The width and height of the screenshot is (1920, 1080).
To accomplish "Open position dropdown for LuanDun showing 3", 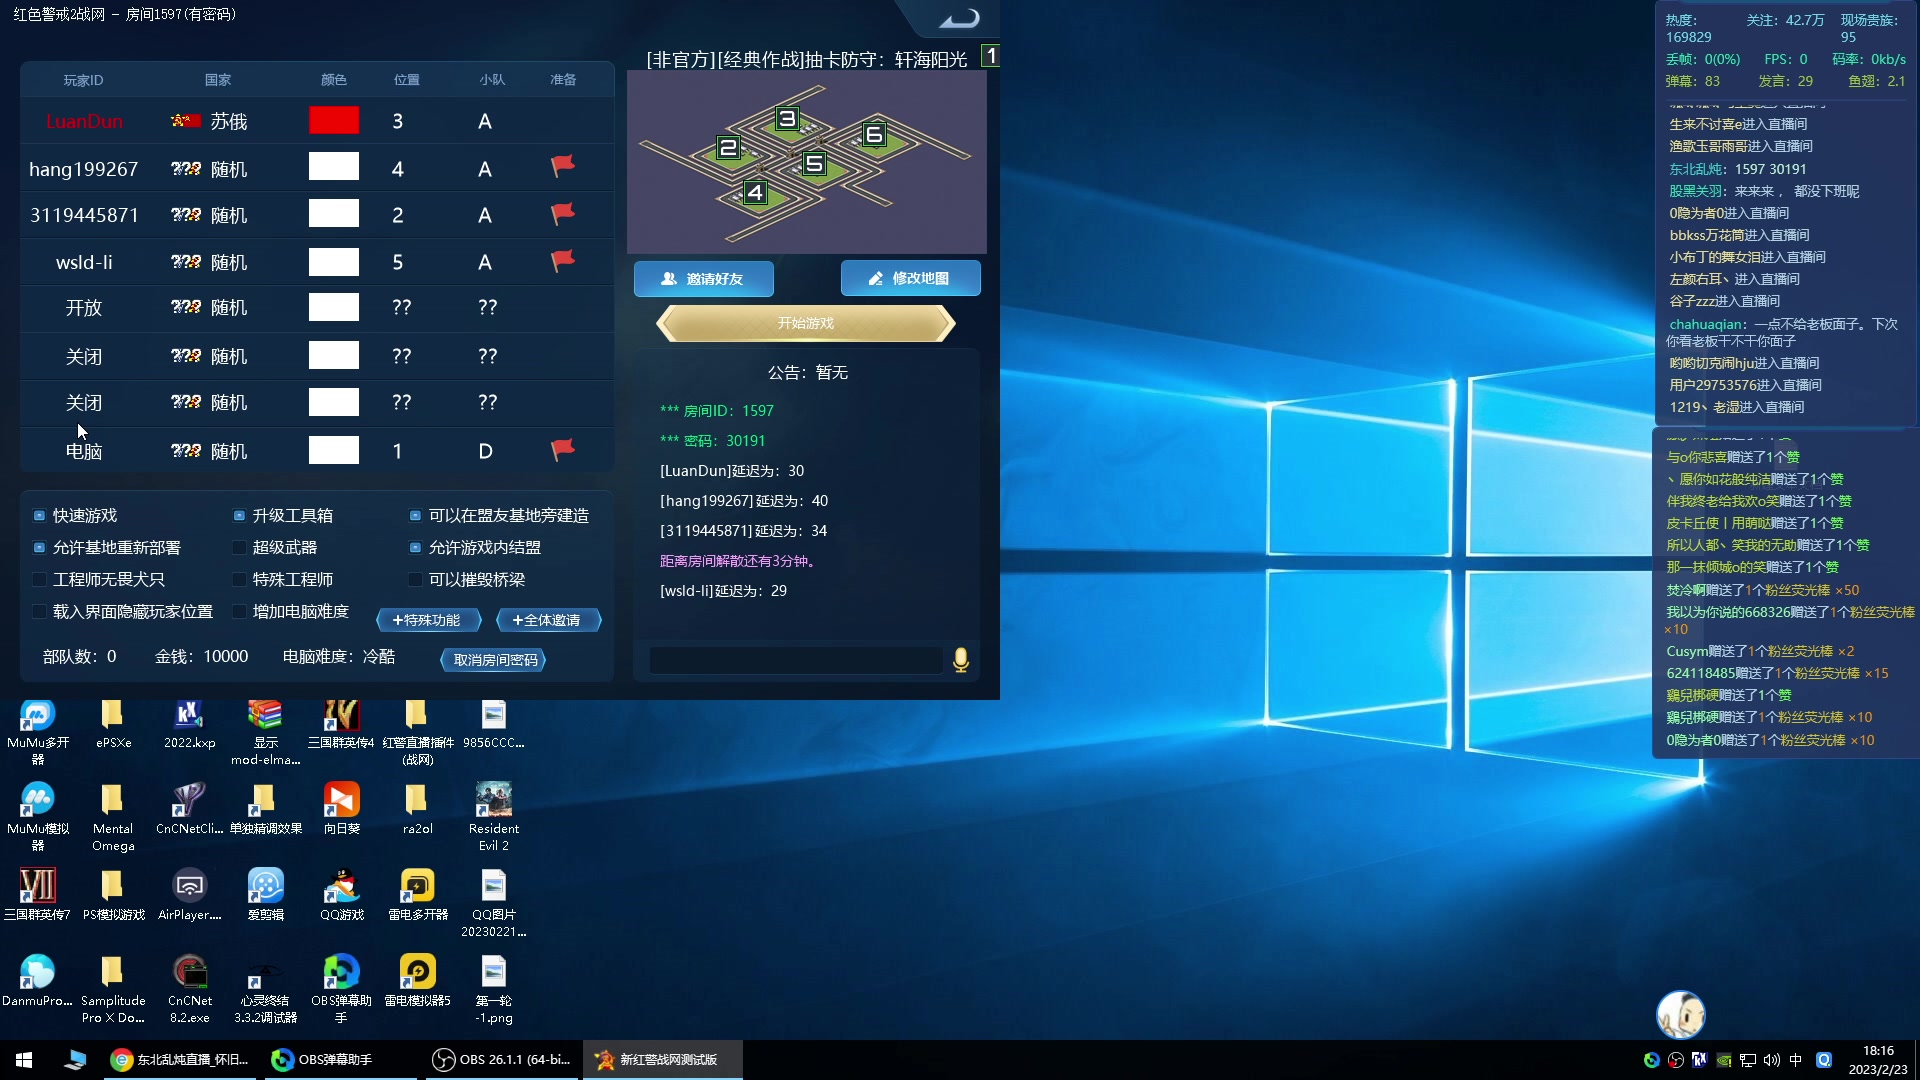I will (398, 121).
